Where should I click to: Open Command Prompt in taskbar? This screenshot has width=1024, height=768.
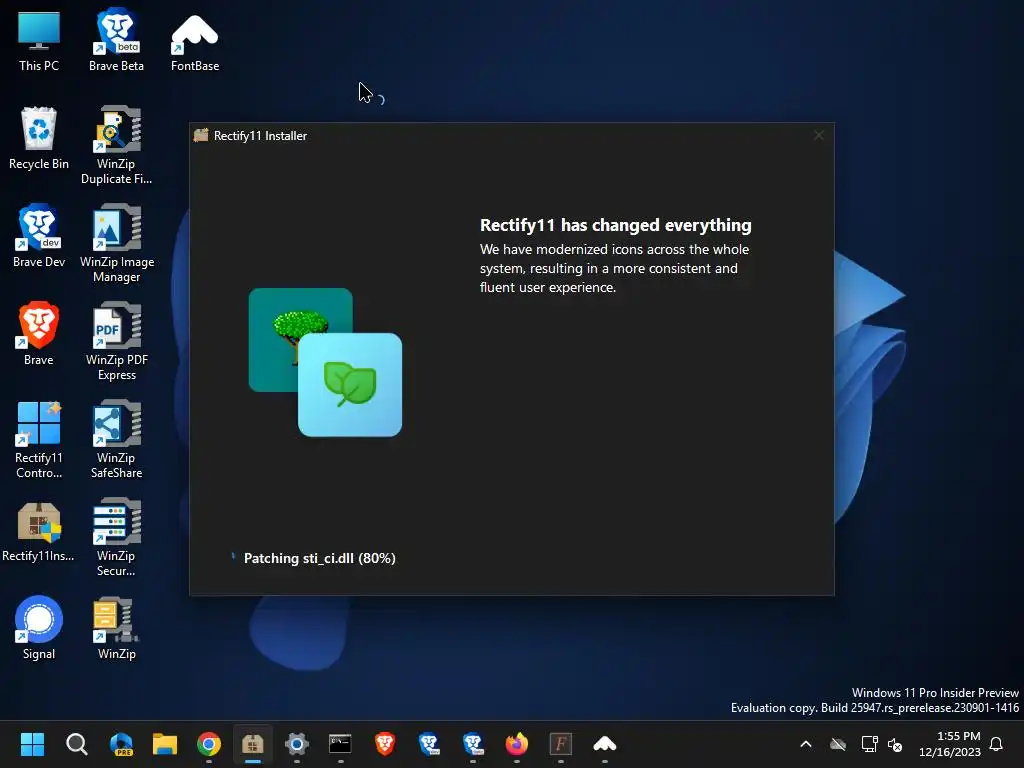pyautogui.click(x=340, y=744)
